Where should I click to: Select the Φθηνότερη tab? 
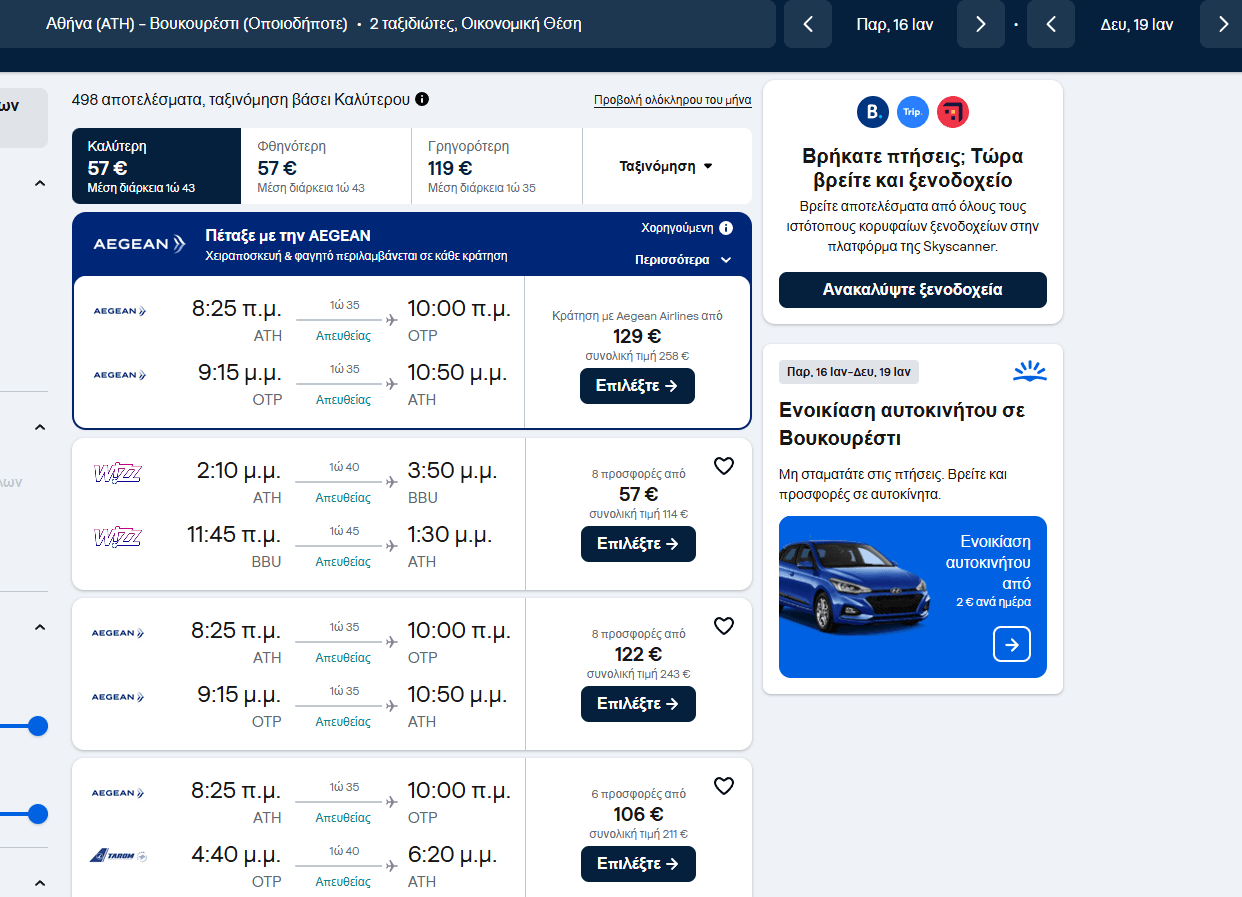(x=326, y=166)
